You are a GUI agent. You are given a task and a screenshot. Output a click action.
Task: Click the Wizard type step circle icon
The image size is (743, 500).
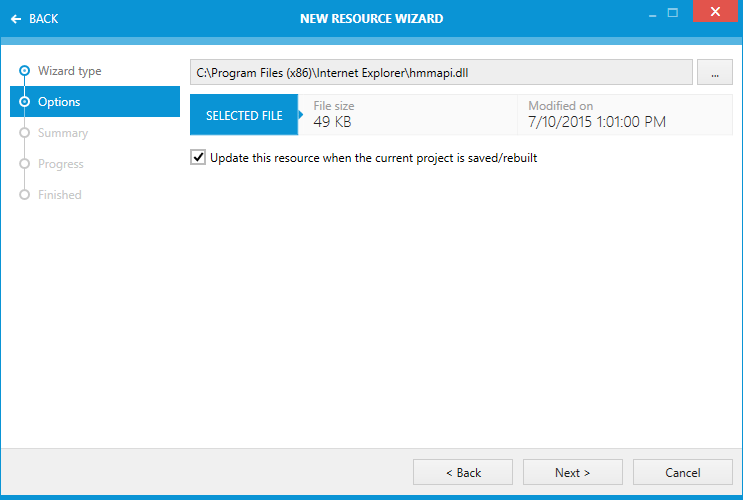(25, 71)
